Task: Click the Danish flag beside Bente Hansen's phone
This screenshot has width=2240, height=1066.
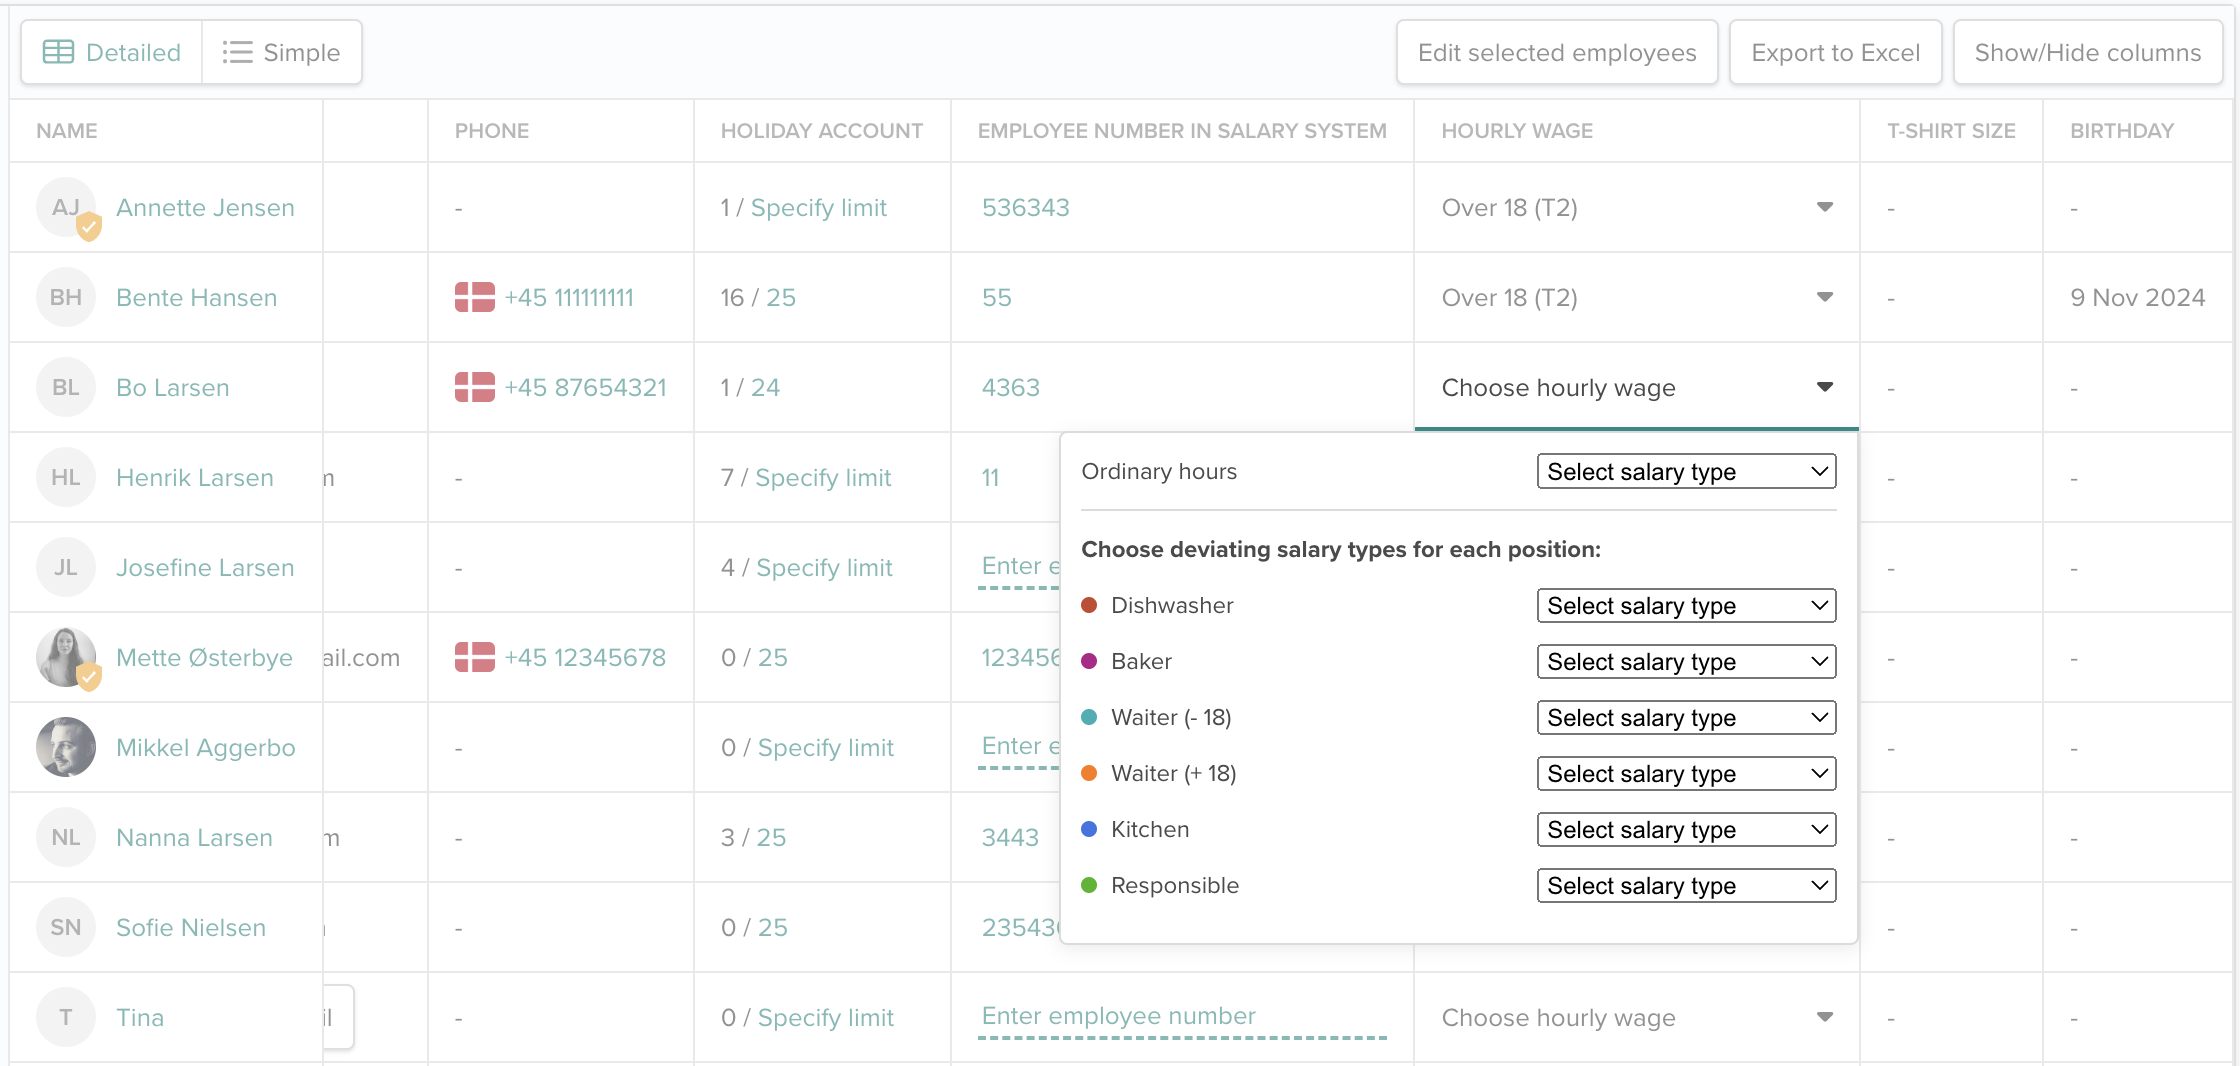Action: 474,297
